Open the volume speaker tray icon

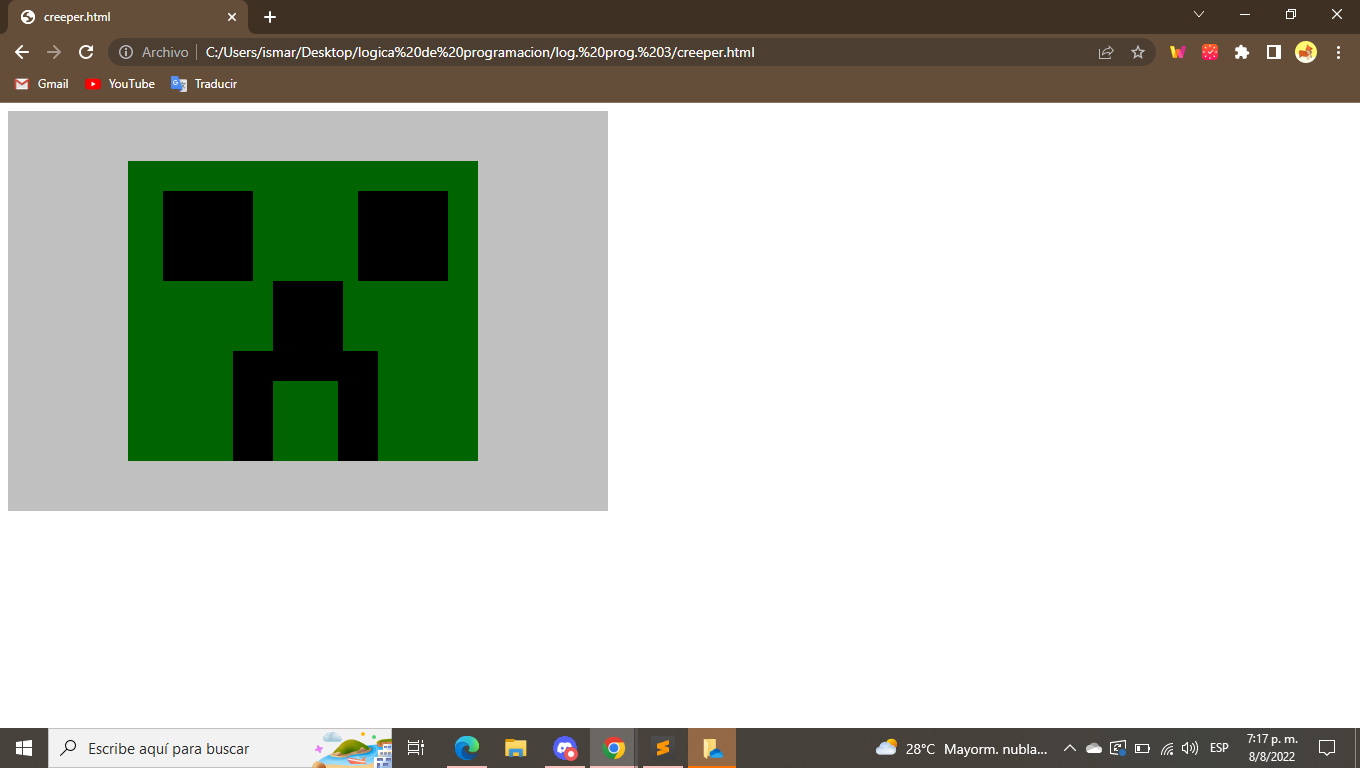tap(1190, 748)
